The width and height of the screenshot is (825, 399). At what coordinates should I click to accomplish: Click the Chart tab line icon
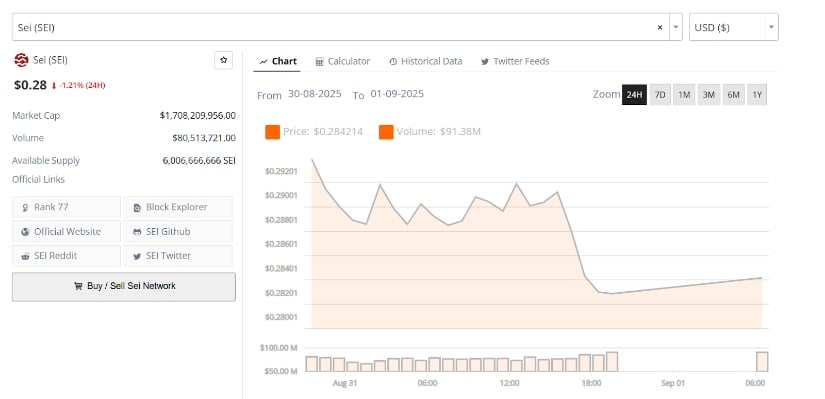[x=264, y=62]
